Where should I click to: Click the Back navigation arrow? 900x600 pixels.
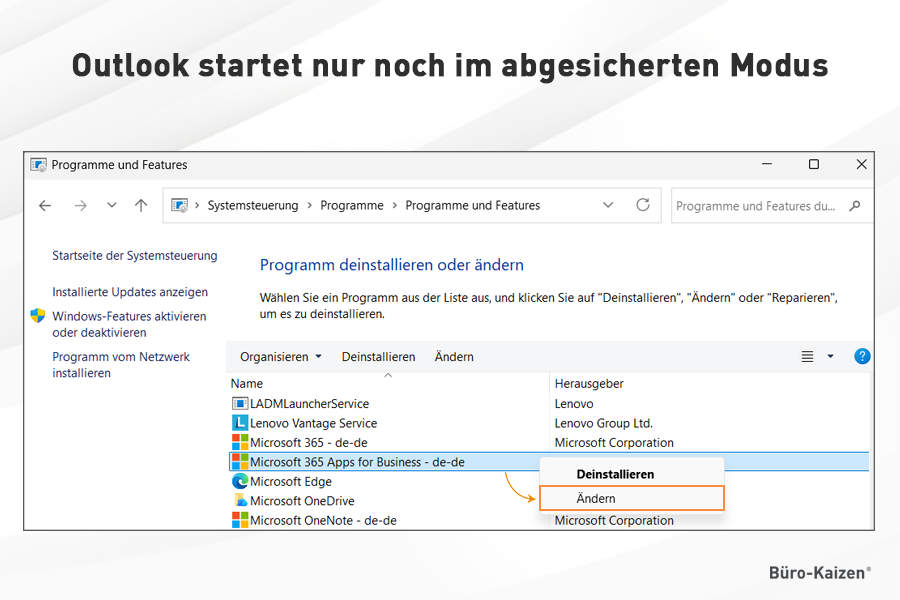pos(45,206)
